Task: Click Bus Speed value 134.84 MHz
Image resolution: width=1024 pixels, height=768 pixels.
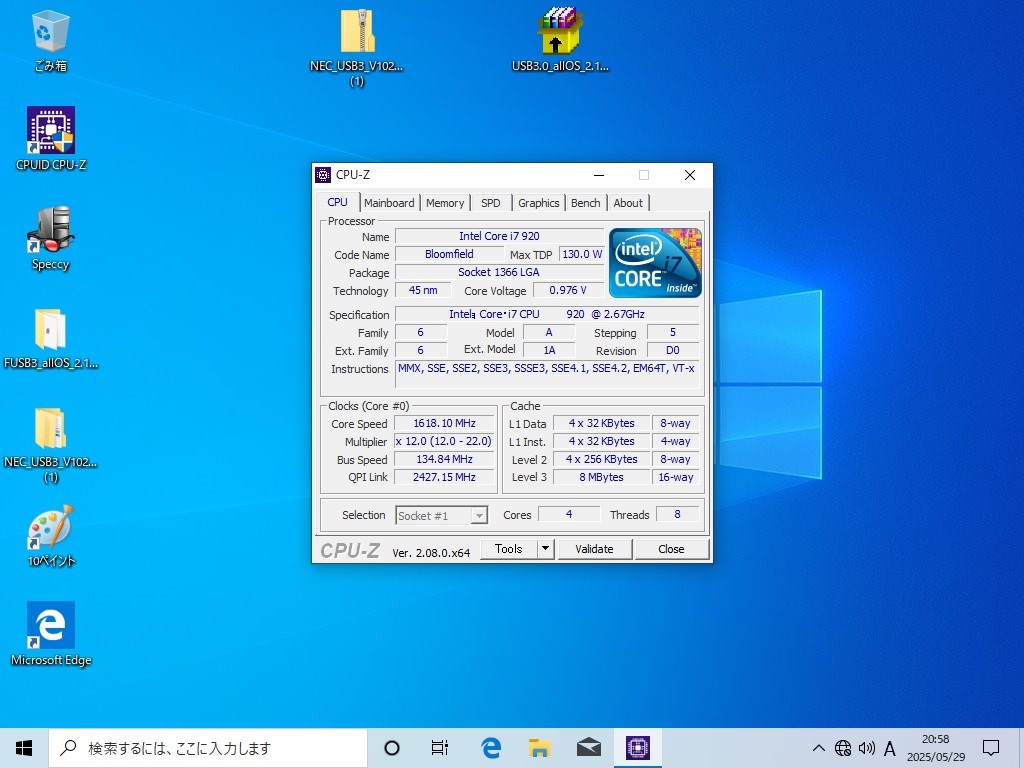Action: pyautogui.click(x=444, y=459)
